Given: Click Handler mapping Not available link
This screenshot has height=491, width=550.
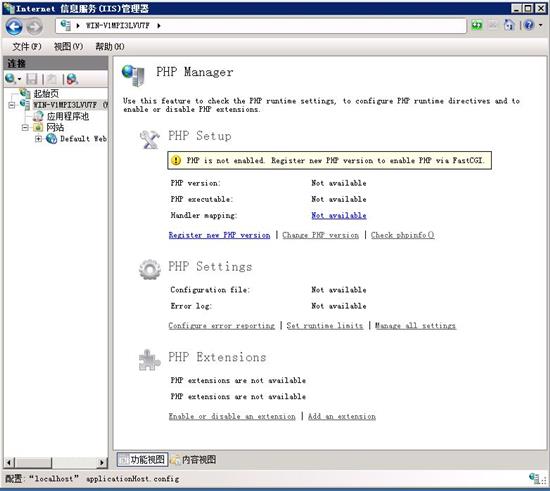Looking at the screenshot, I should click(x=339, y=215).
